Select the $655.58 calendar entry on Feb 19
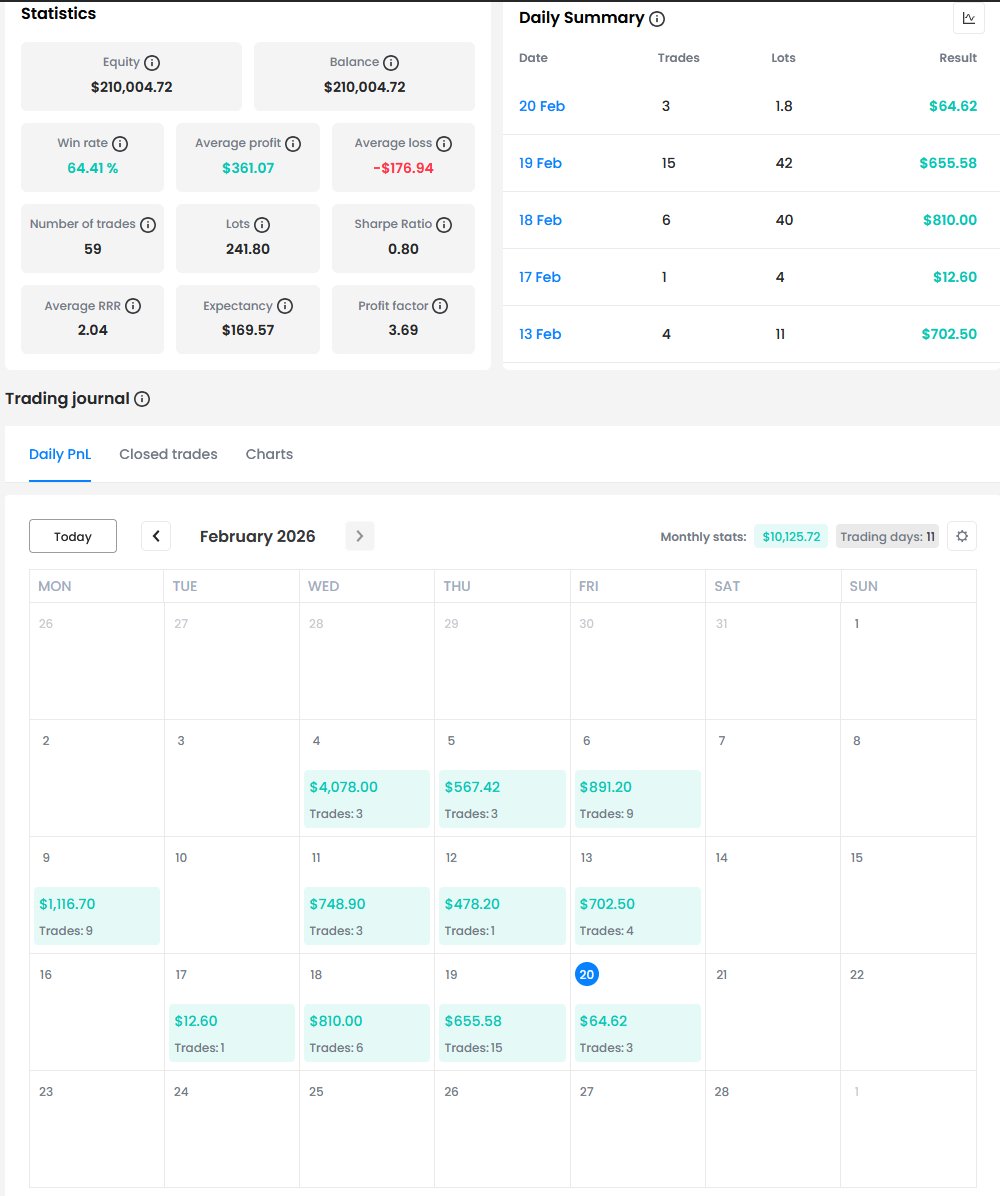Screen dimensions: 1000x1196 [x=502, y=1034]
